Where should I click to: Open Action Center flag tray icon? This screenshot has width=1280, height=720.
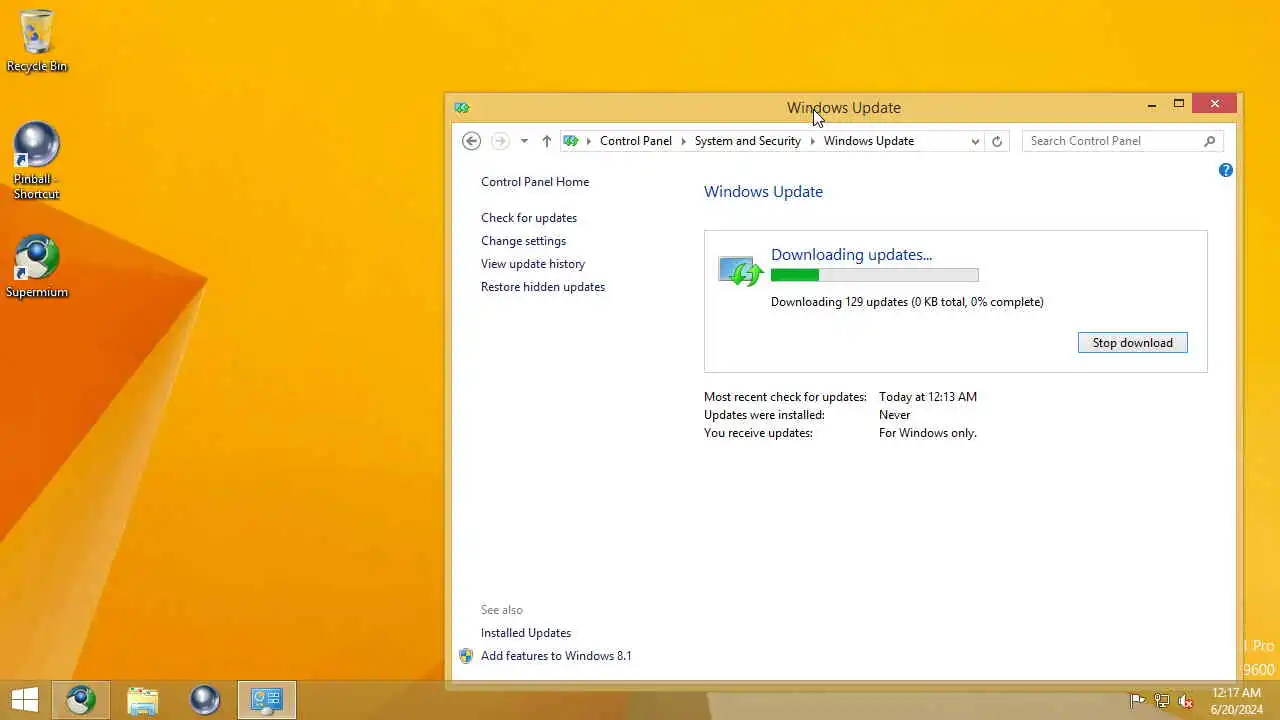tap(1137, 701)
